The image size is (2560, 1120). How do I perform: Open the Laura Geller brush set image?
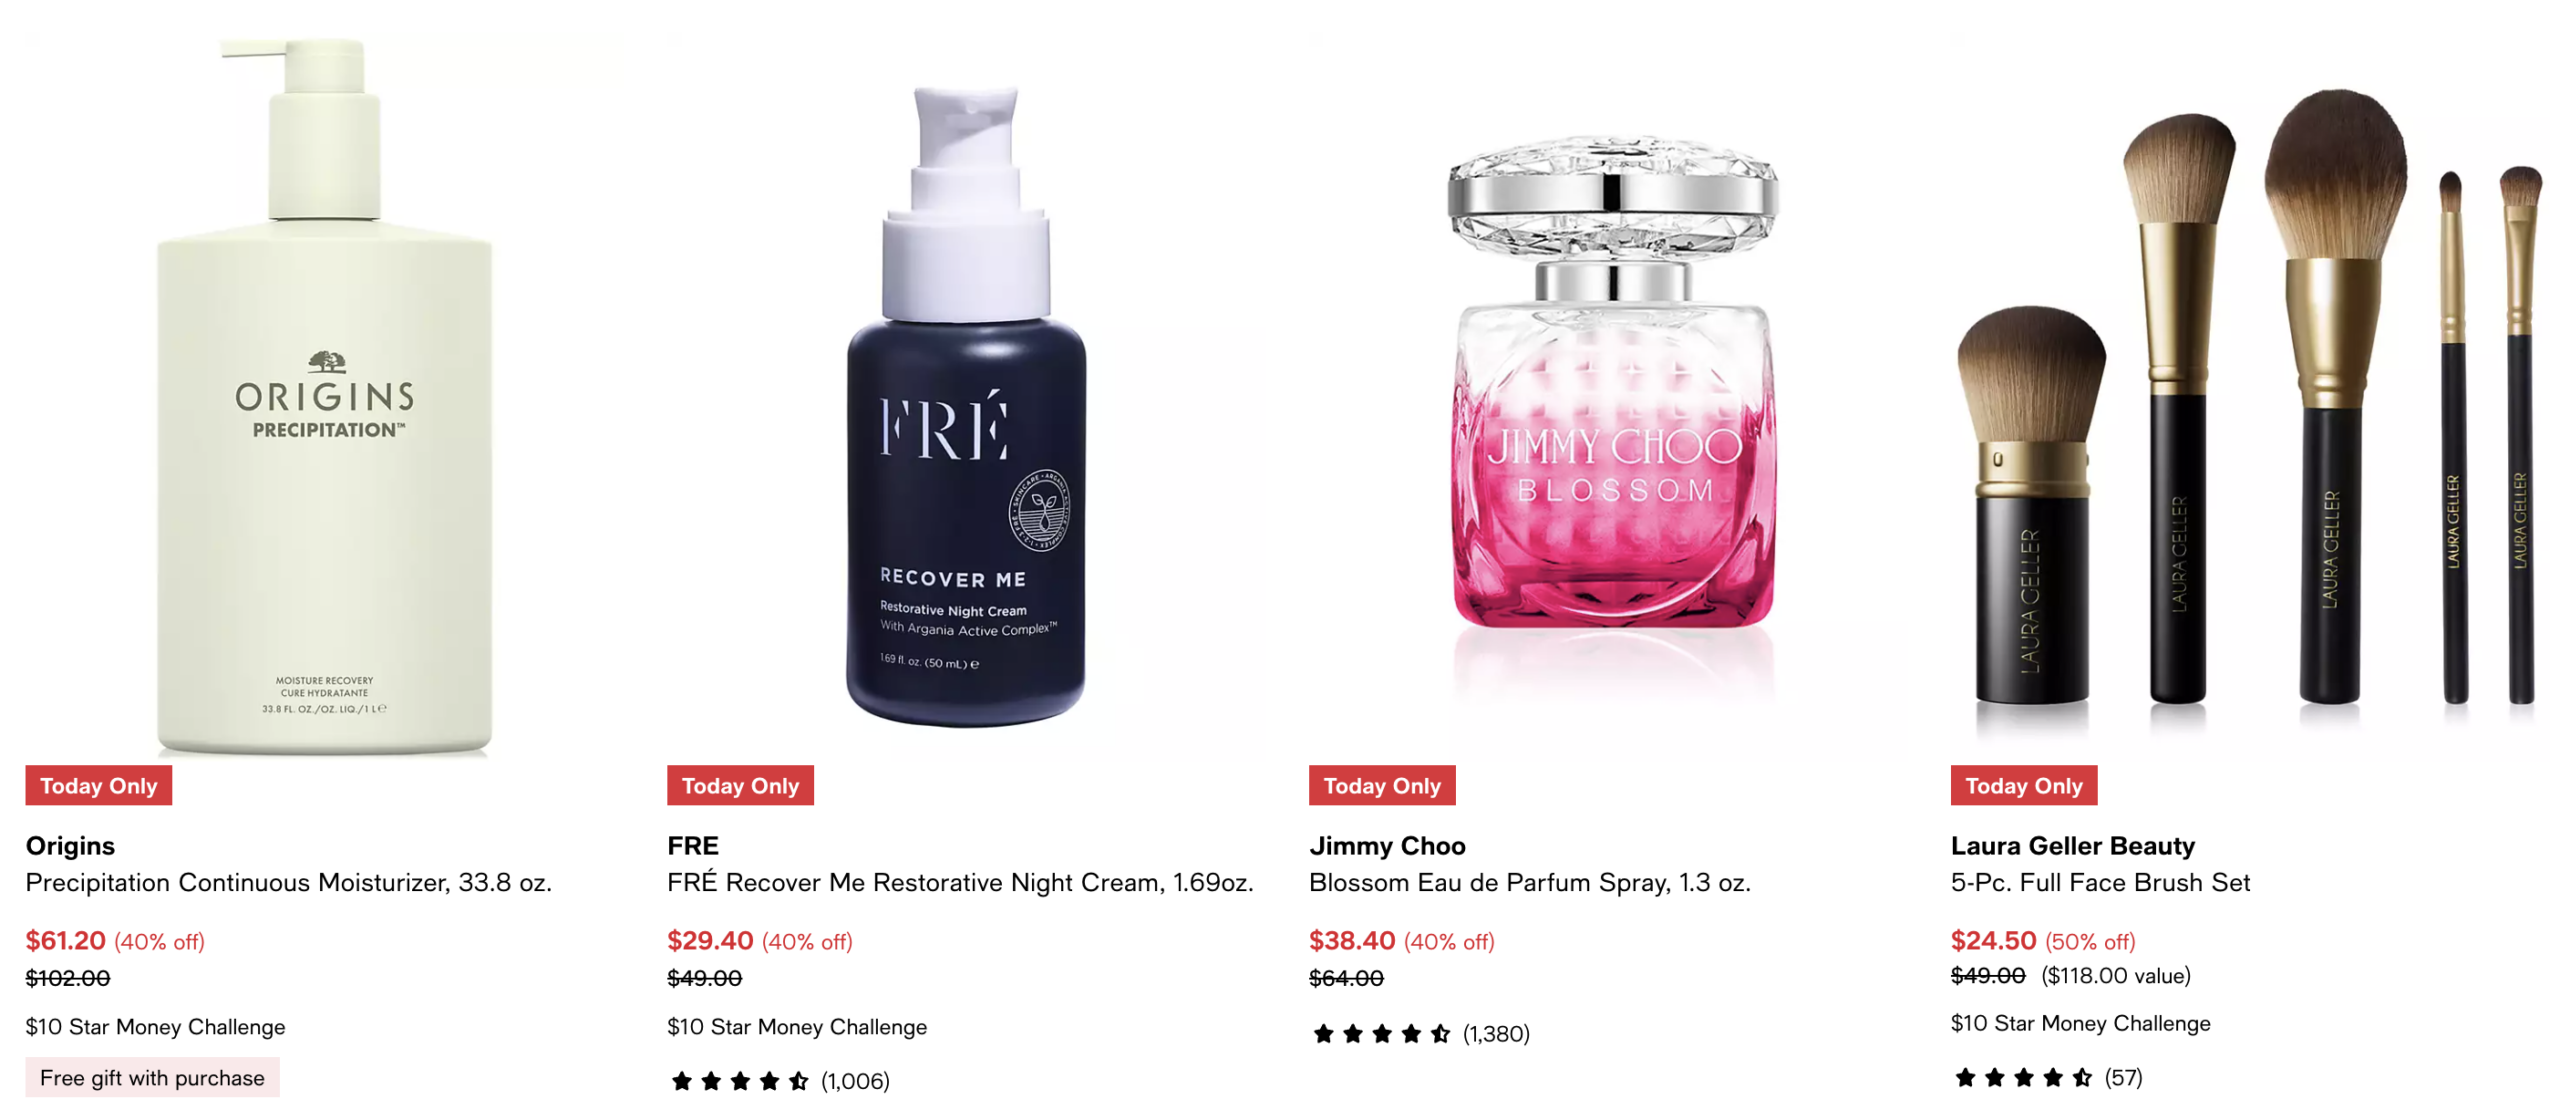coord(2249,395)
